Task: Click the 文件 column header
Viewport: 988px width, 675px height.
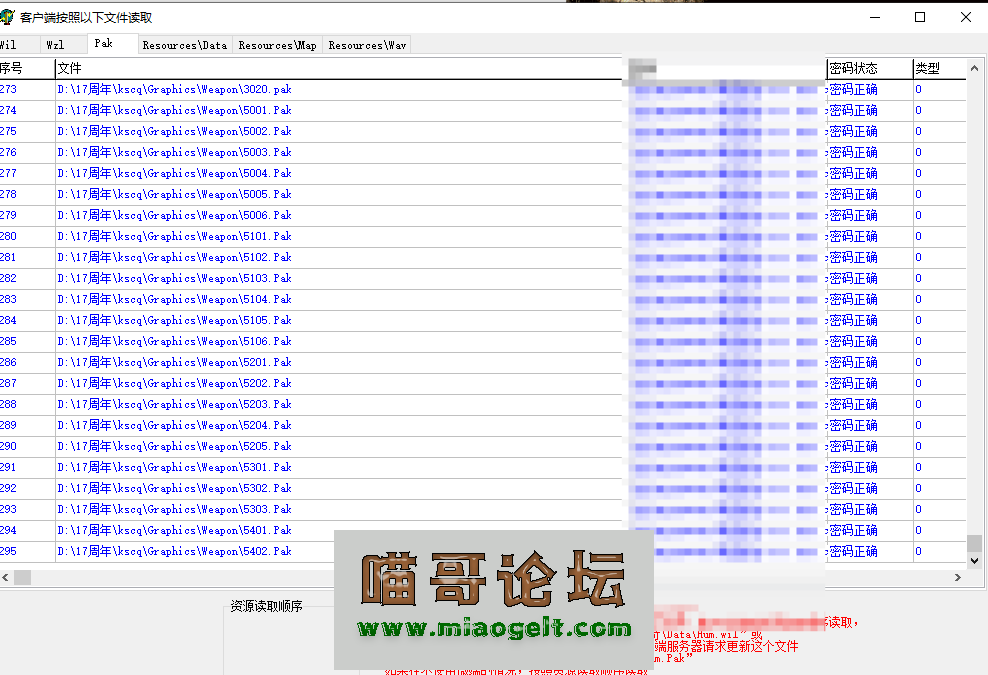Action: [x=69, y=68]
